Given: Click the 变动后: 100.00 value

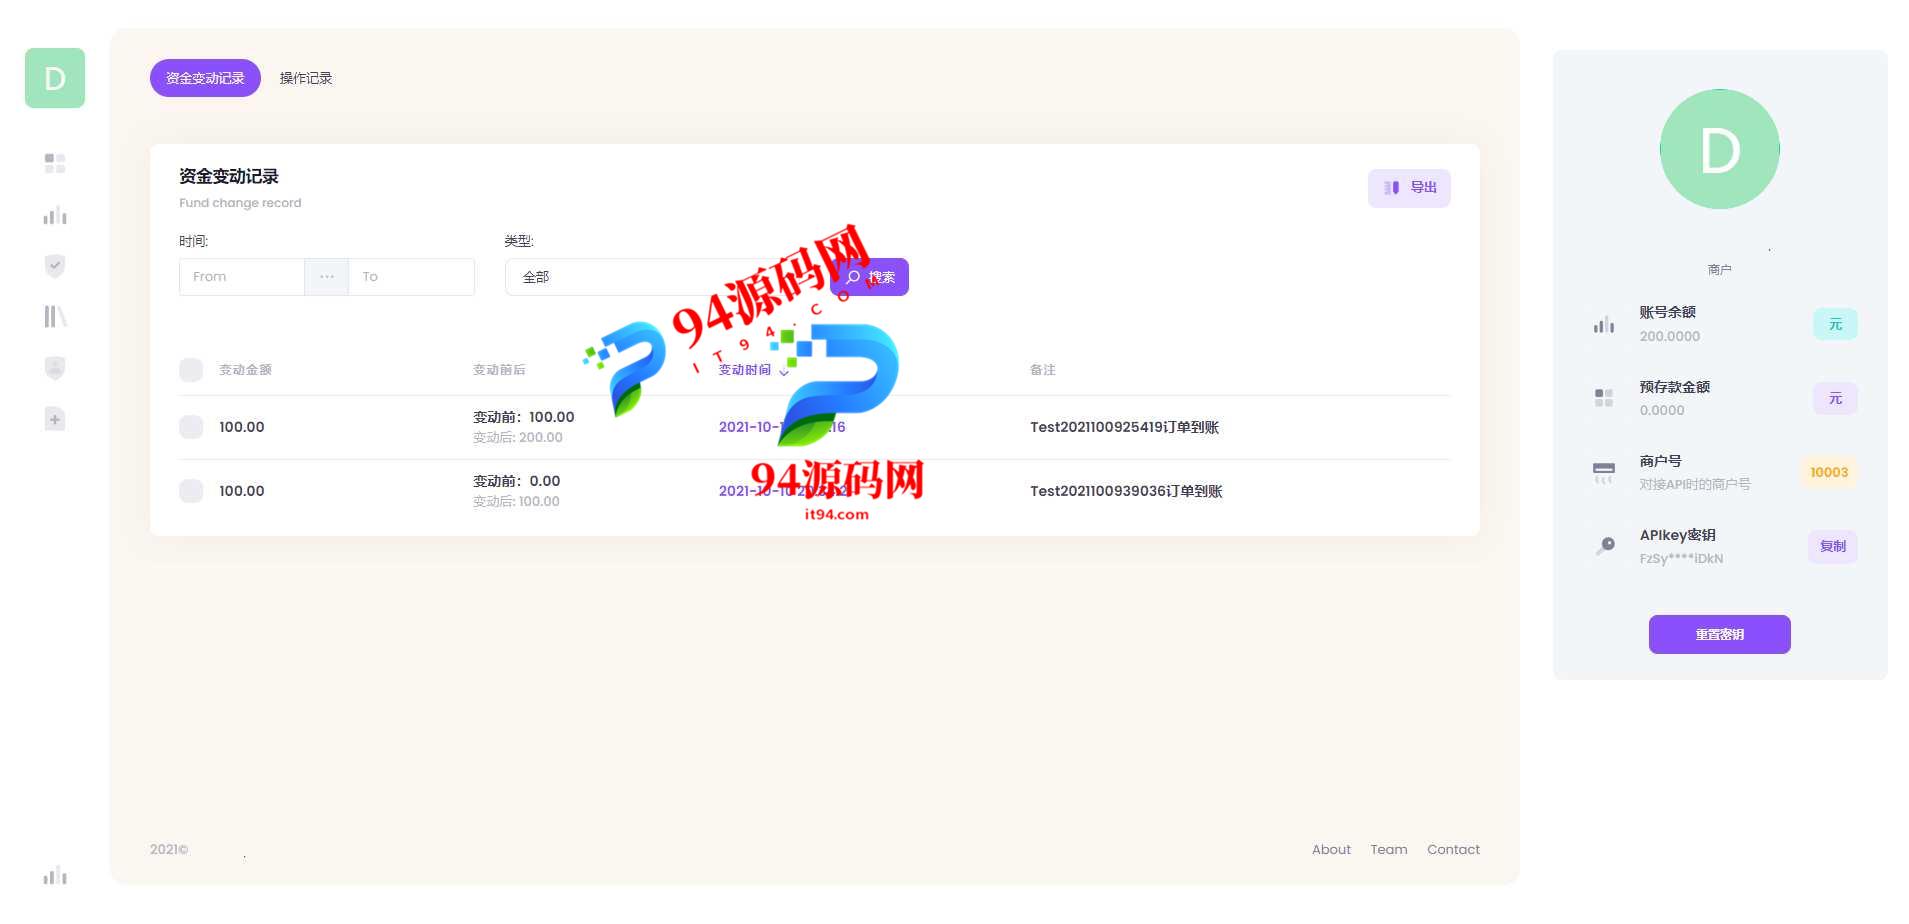Looking at the screenshot, I should click(516, 502).
